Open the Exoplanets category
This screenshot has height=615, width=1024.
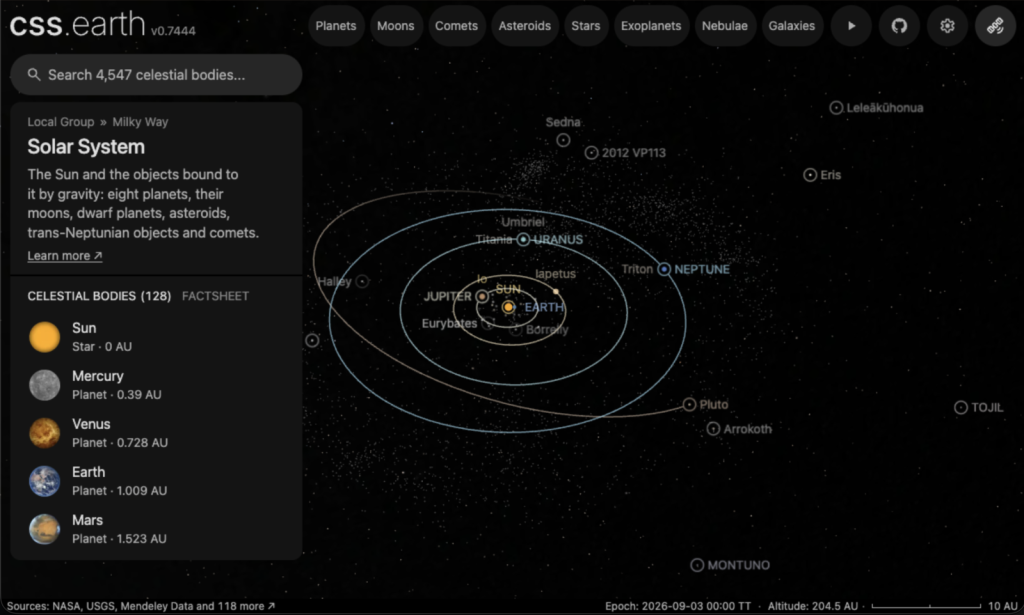651,26
